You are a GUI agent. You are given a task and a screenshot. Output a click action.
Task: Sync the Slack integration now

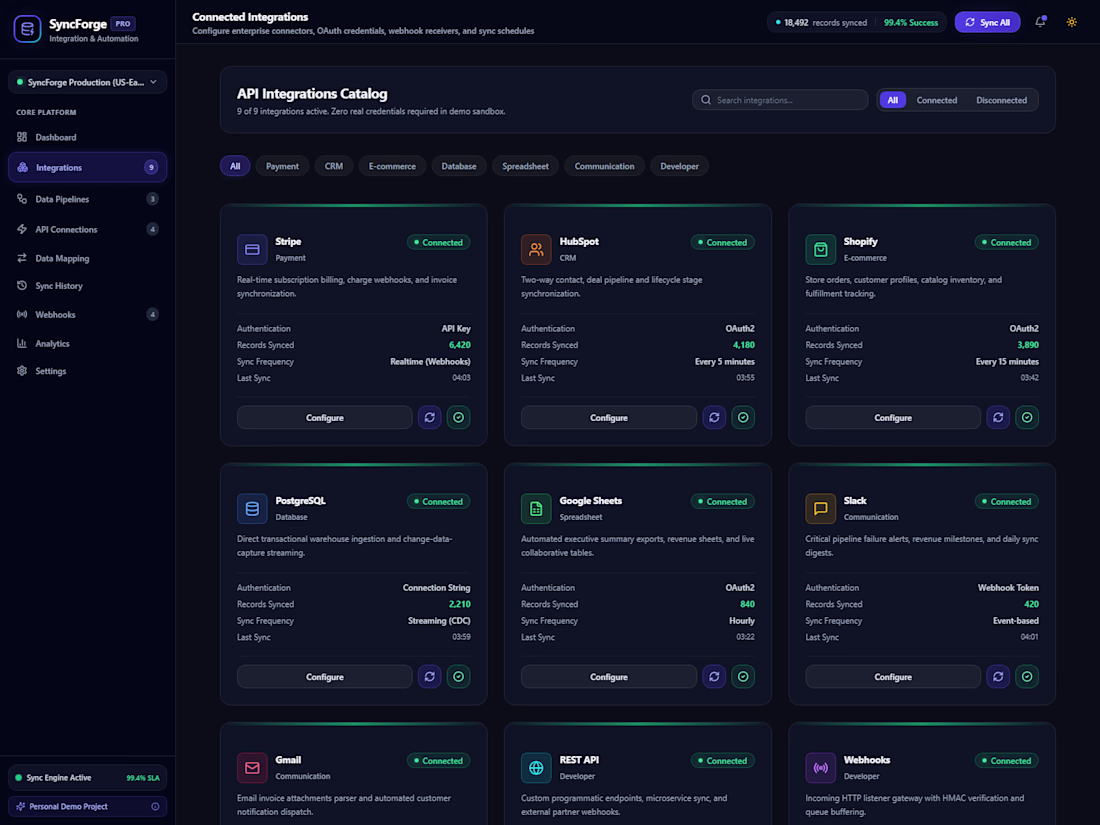[998, 677]
